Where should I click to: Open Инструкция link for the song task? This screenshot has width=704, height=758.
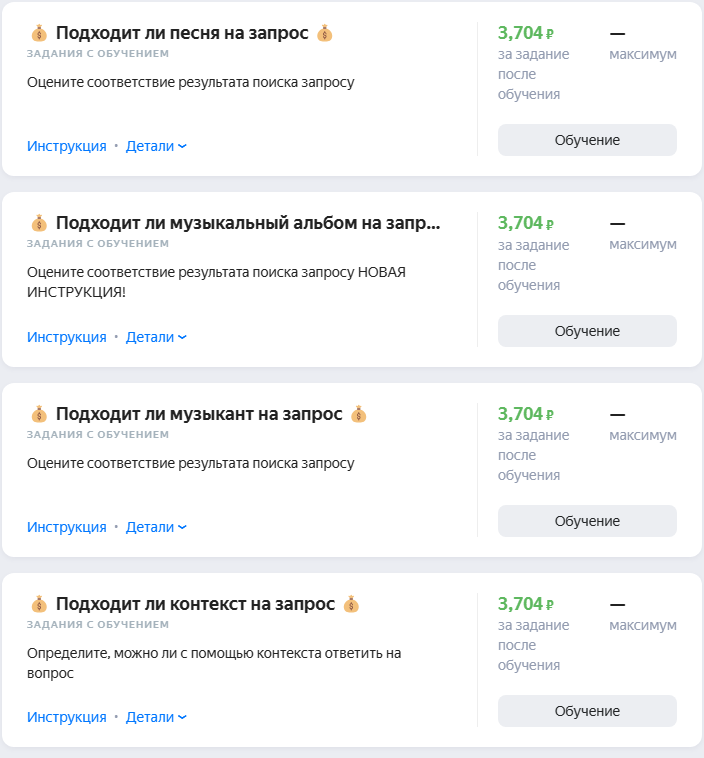[66, 146]
